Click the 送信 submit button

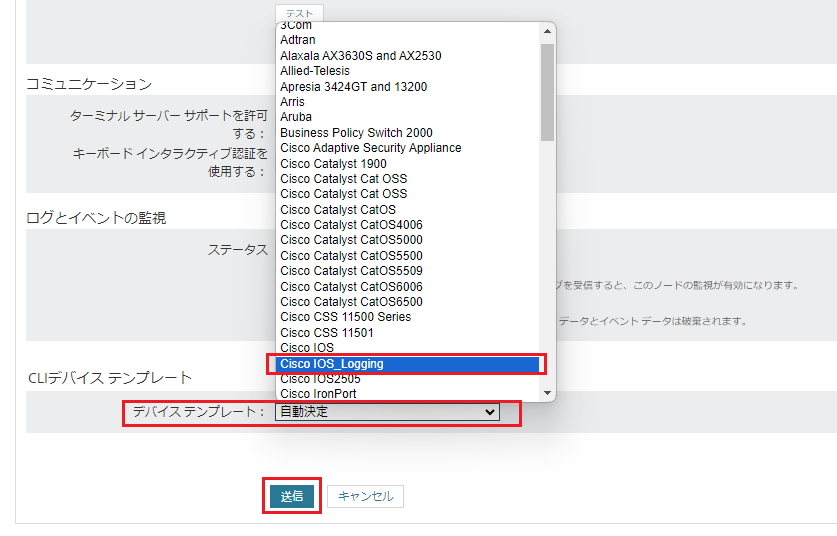pyautogui.click(x=292, y=496)
